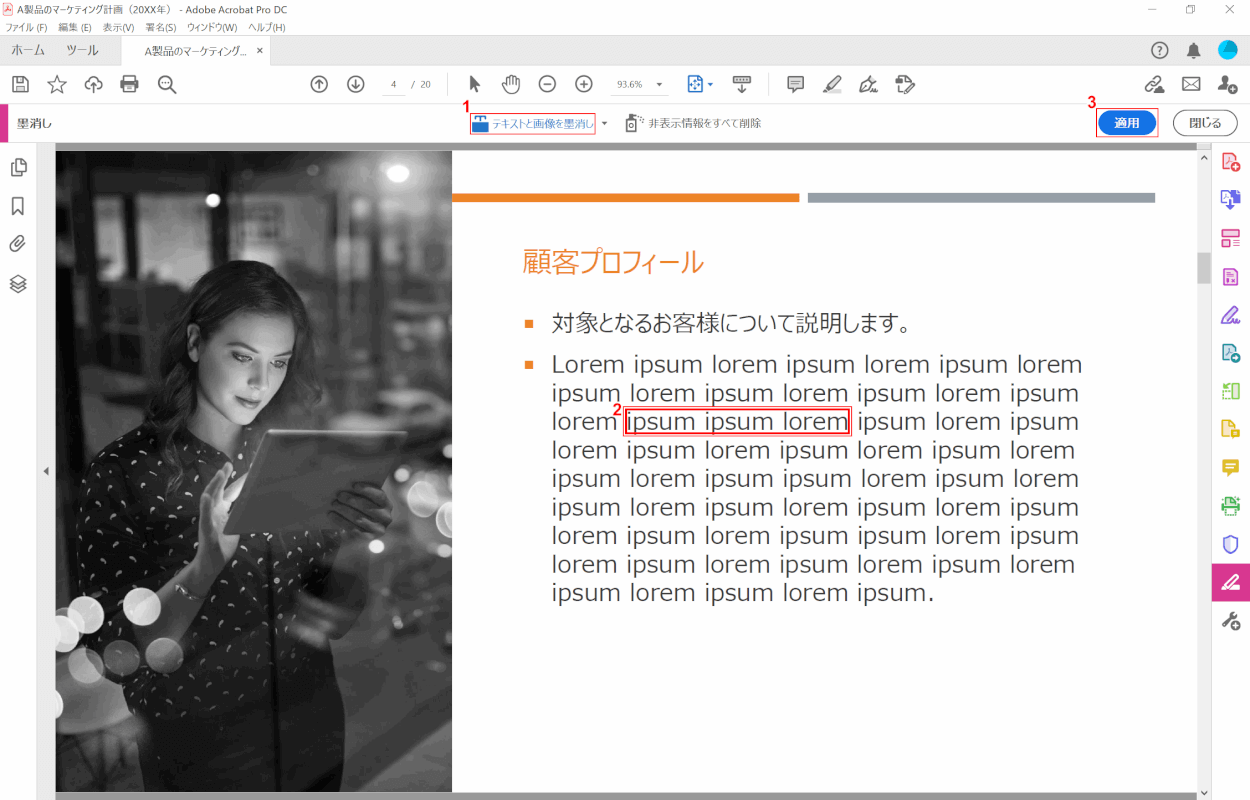Image resolution: width=1250 pixels, height=800 pixels.
Task: Expand the zoom percentage dropdown
Action: coord(660,85)
